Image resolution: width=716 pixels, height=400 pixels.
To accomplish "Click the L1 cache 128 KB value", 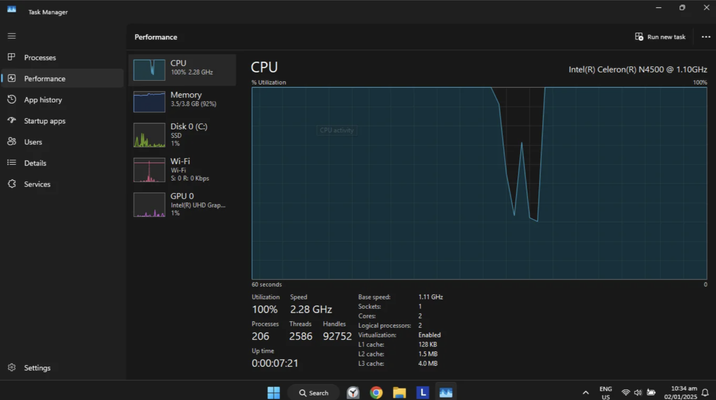I will (427, 344).
